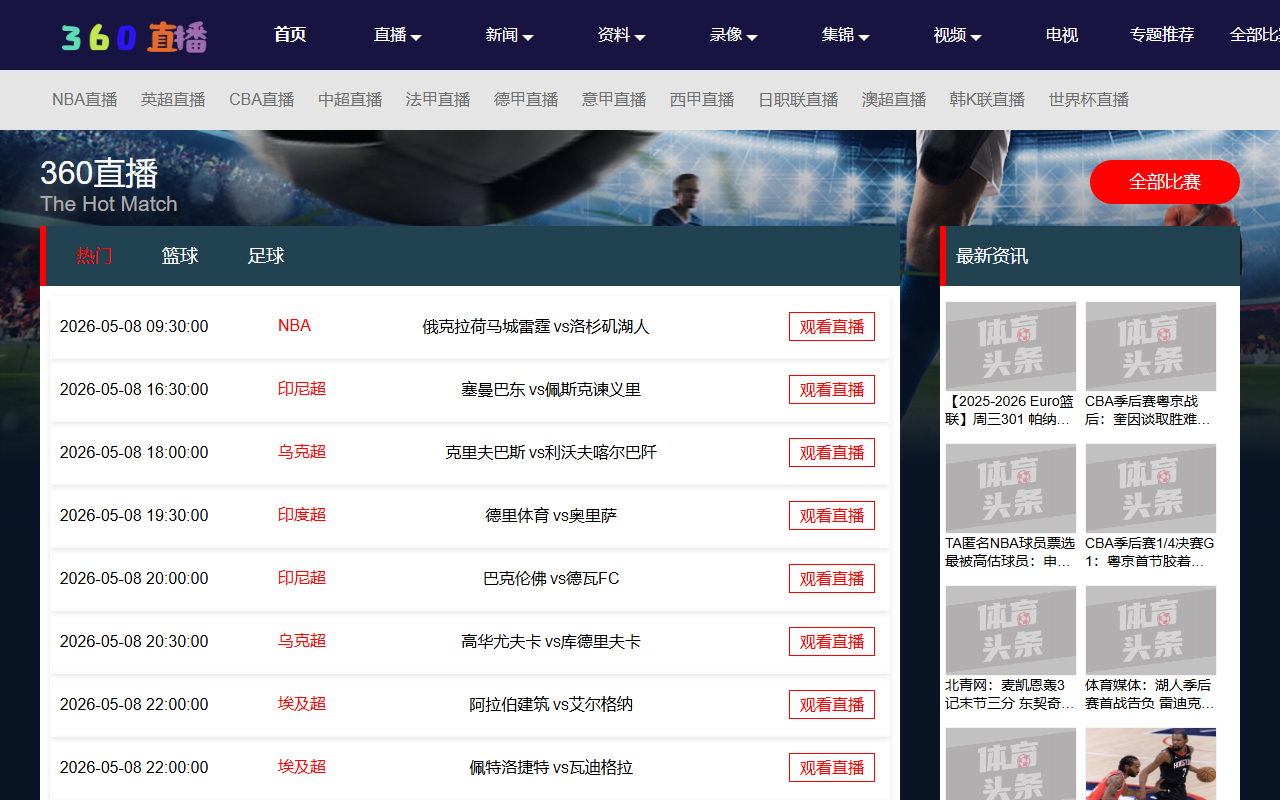Open CBA季后赛粤京战后 news thumbnail
This screenshot has width=1280, height=800.
(1151, 346)
